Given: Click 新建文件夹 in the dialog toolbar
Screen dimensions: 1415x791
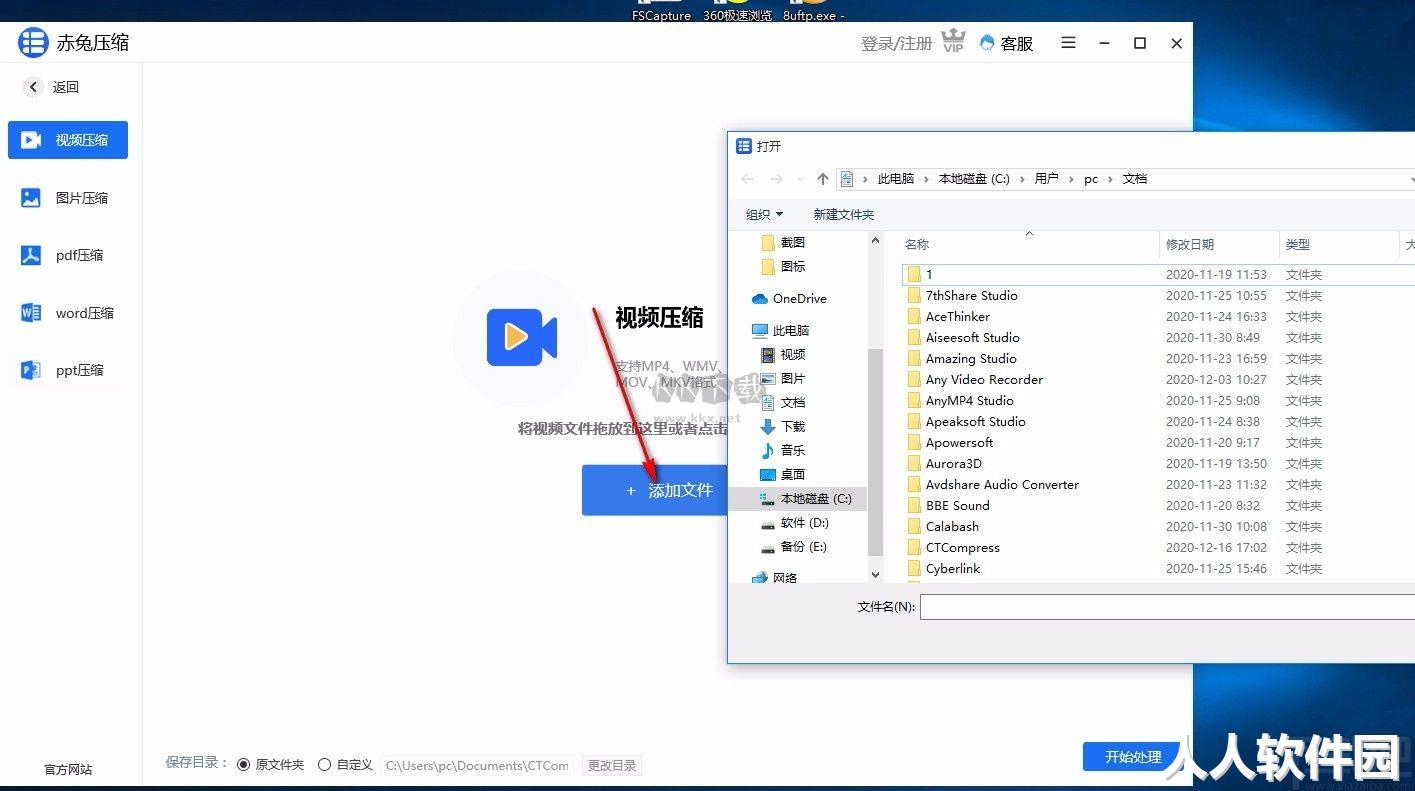Looking at the screenshot, I should tap(844, 214).
